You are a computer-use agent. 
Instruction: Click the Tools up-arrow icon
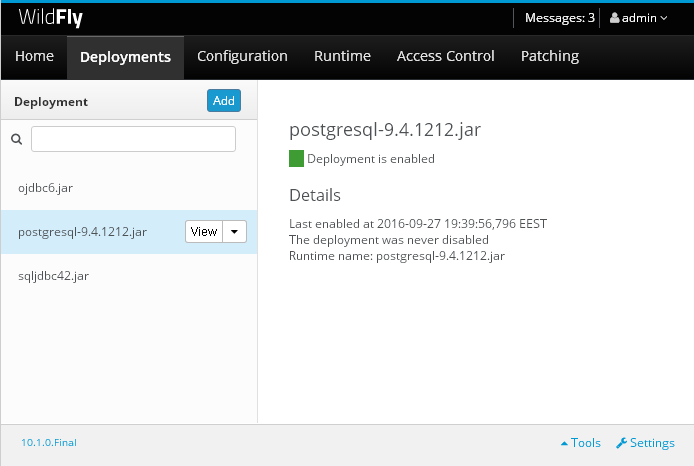pos(564,443)
